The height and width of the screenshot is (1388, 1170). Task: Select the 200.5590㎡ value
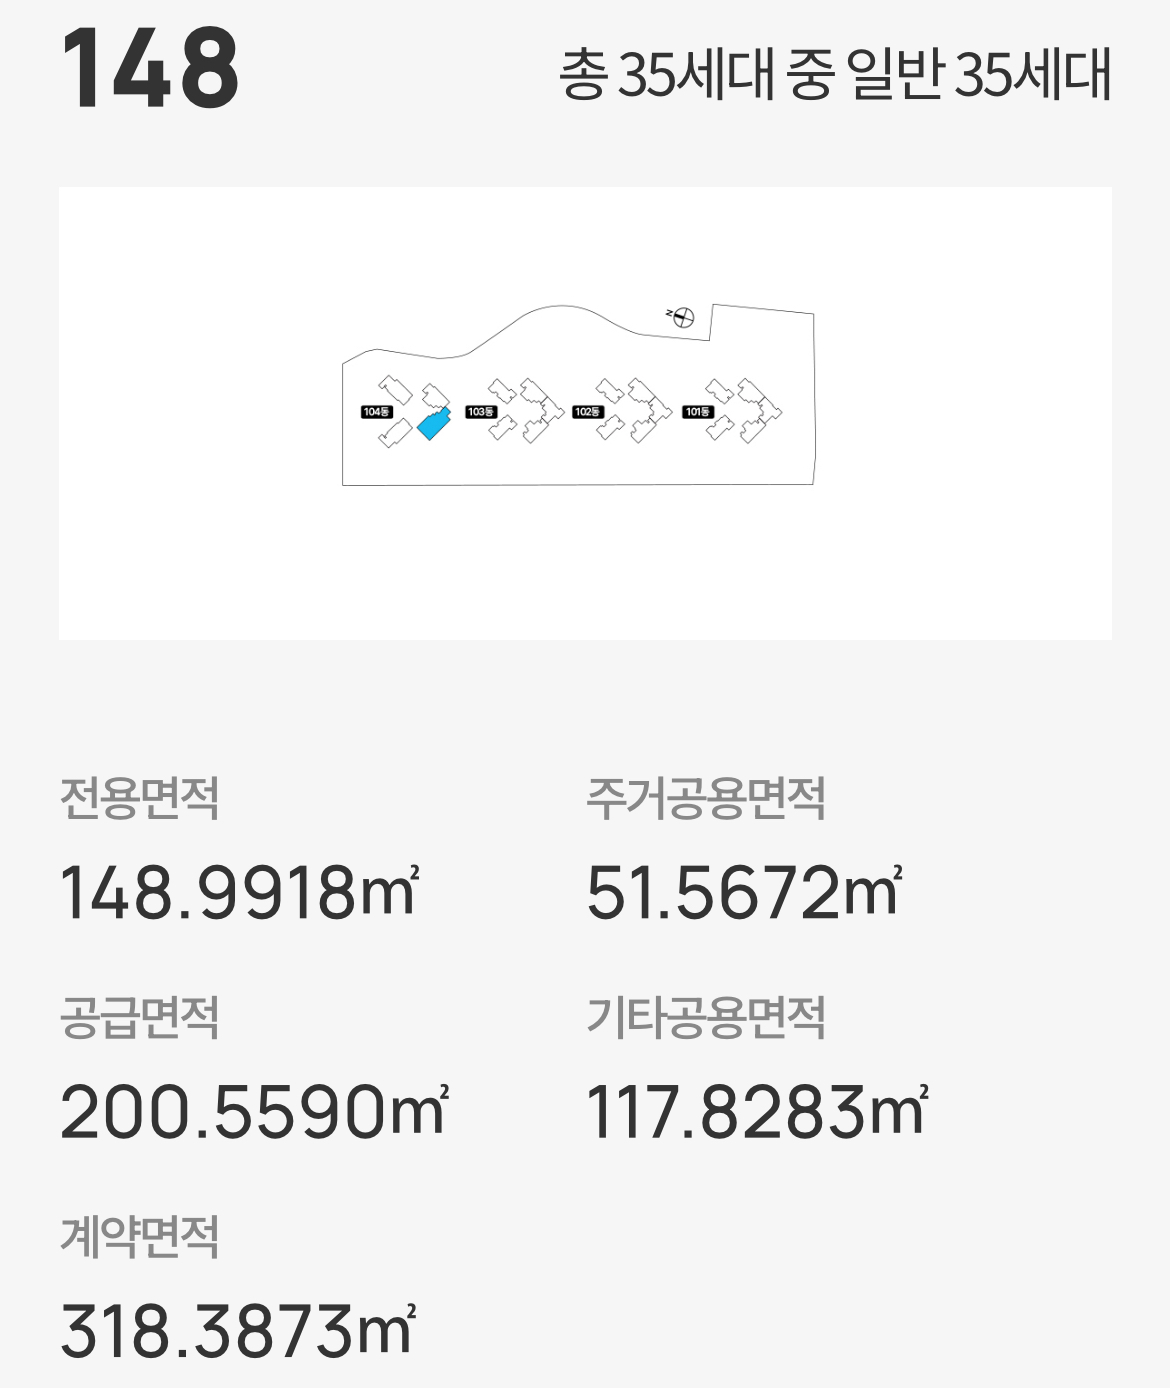[x=254, y=1112]
